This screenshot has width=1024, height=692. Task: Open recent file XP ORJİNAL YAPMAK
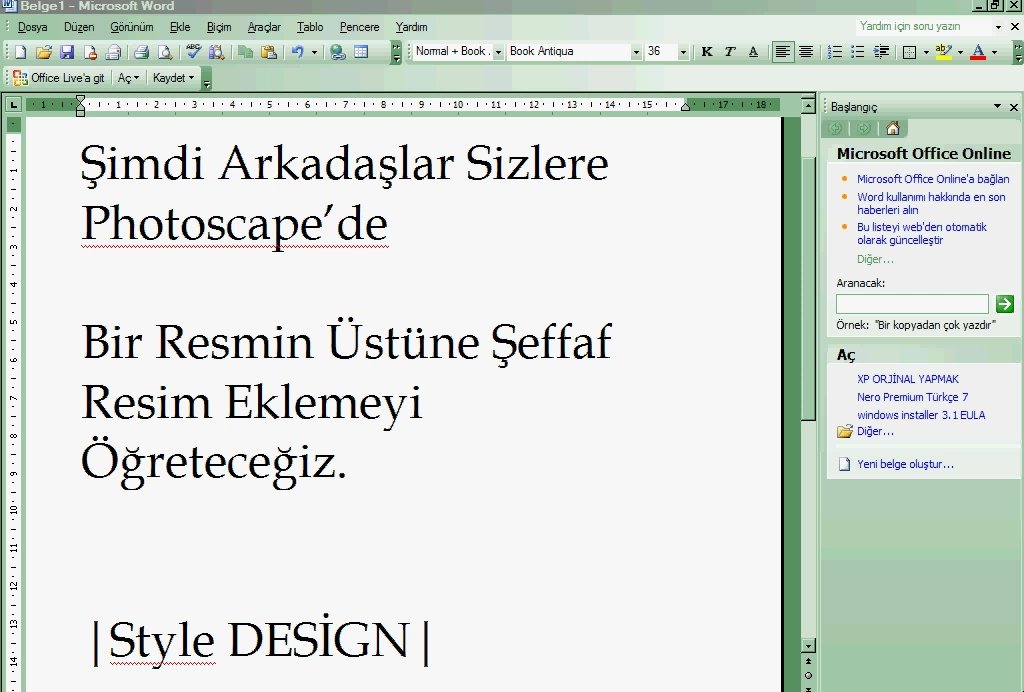pos(908,379)
